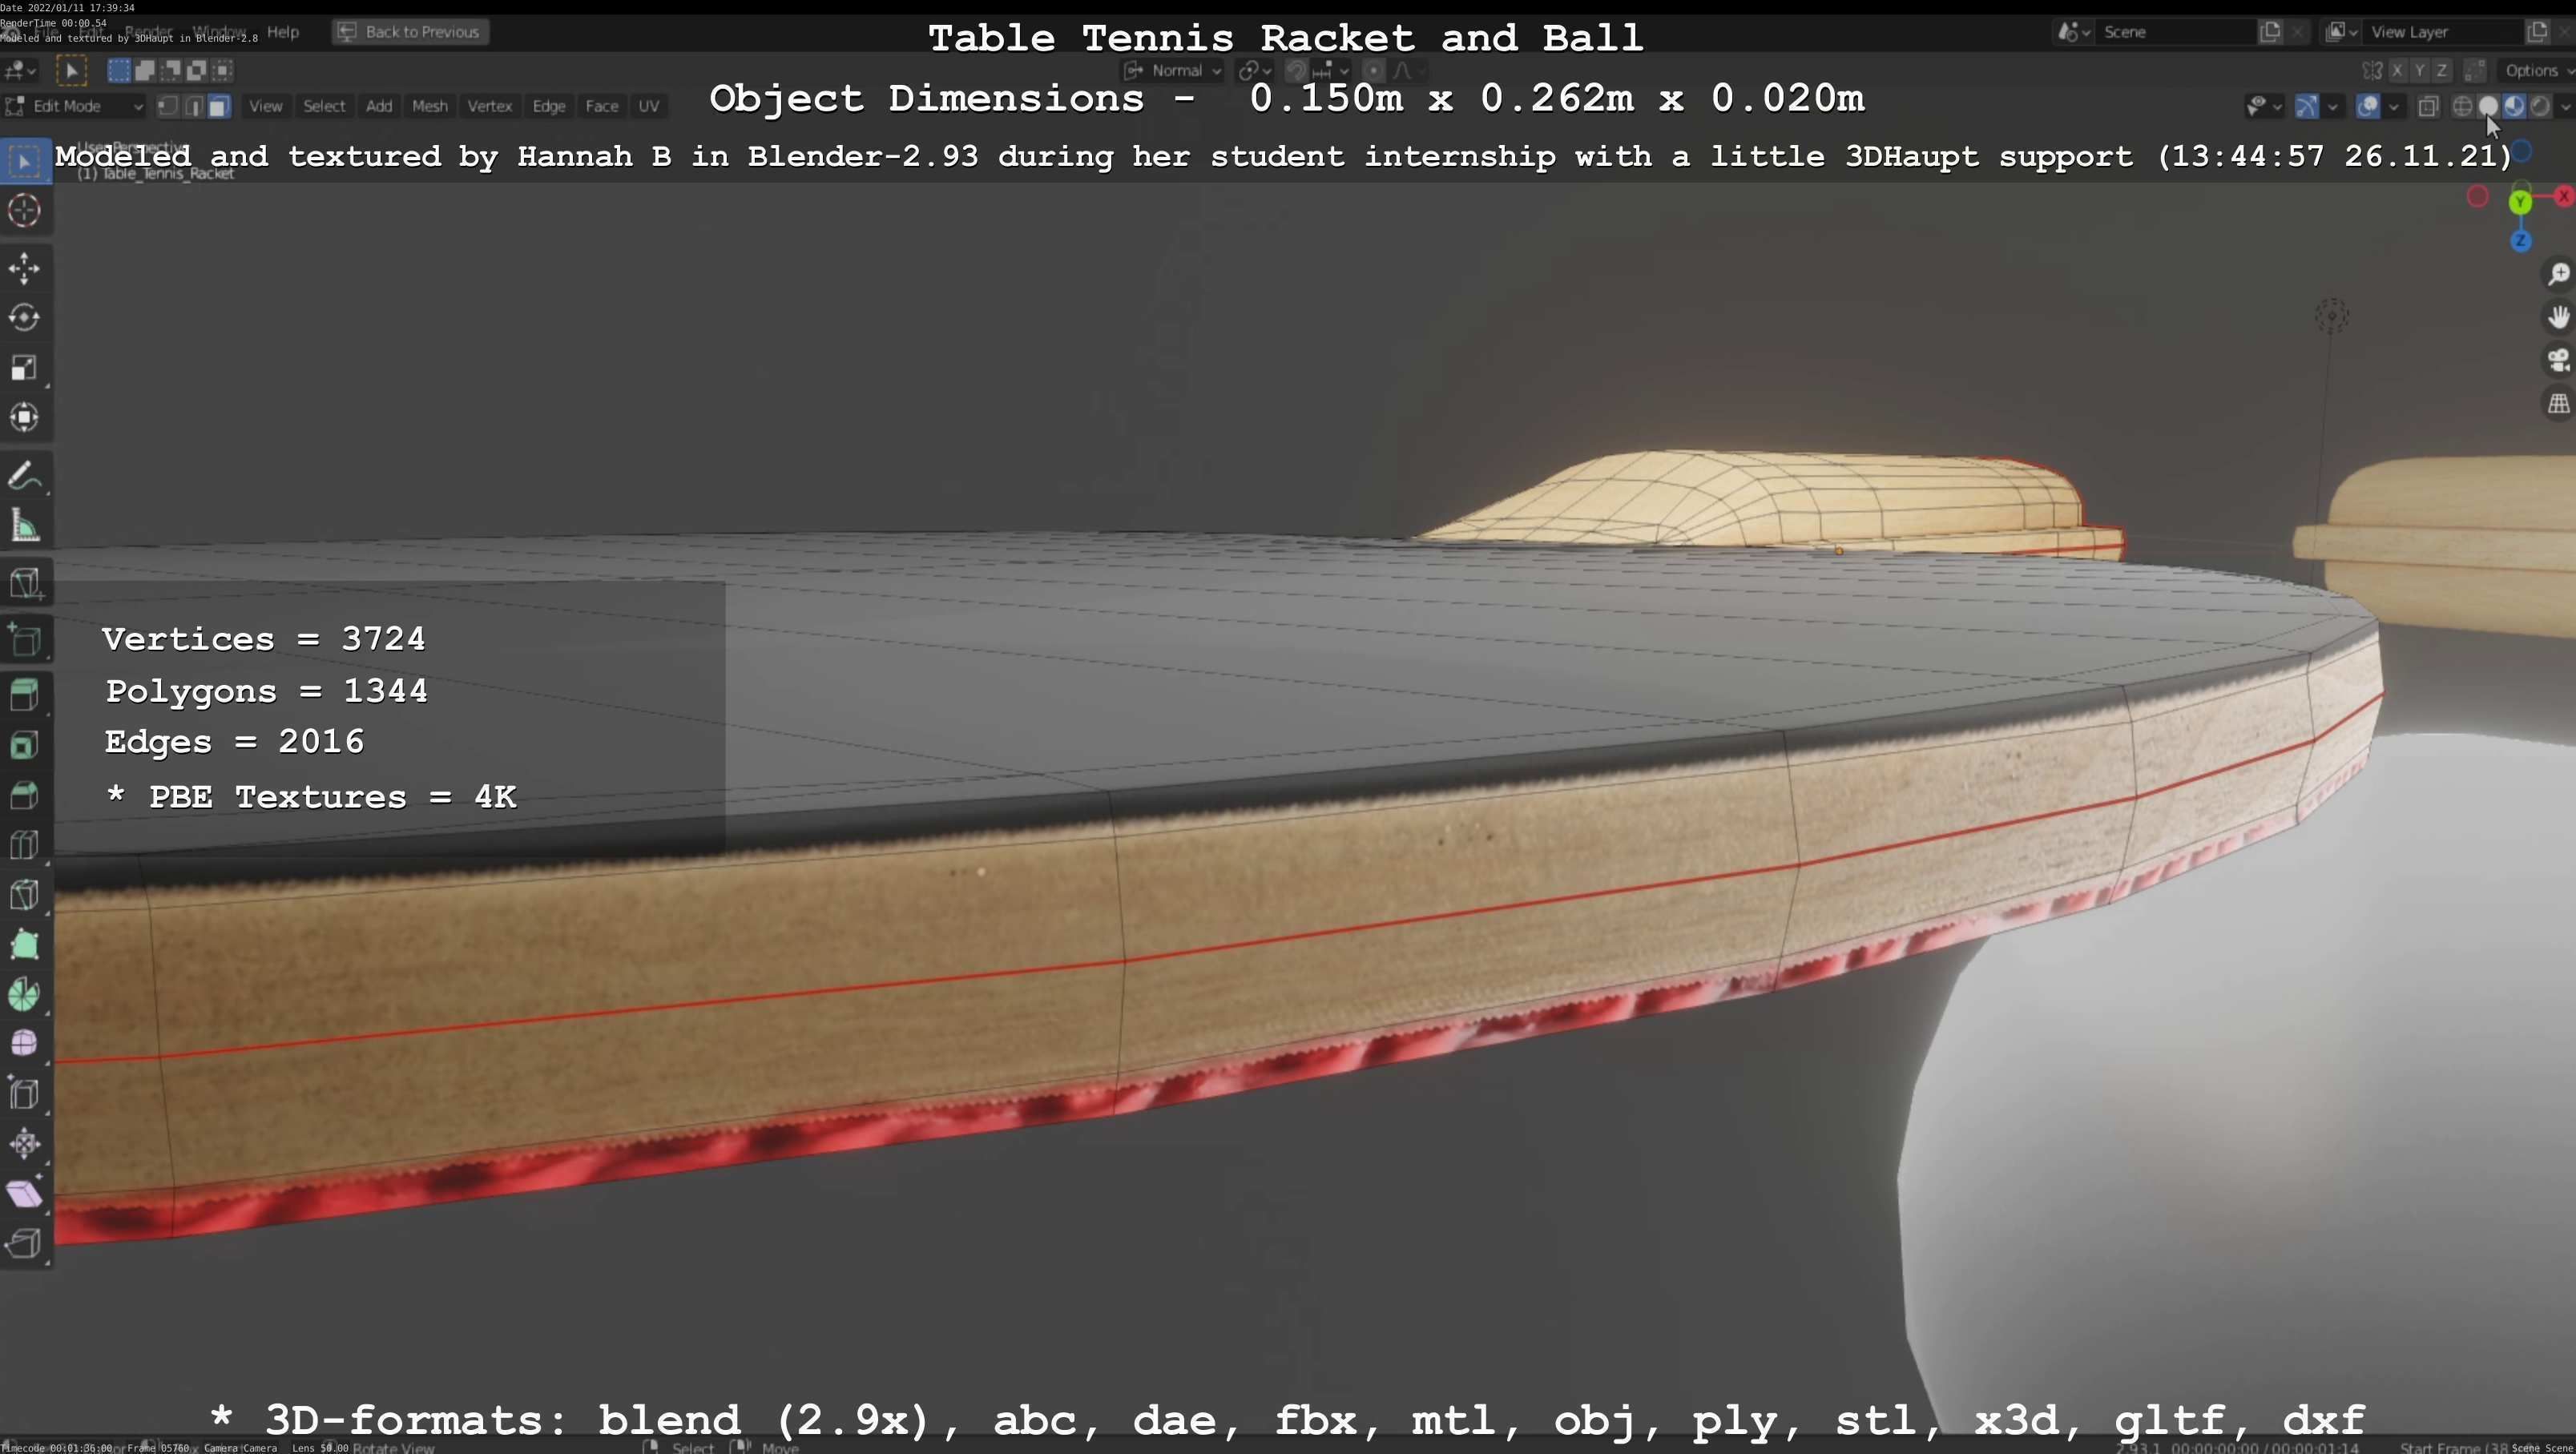Select the Measure tool

[x=24, y=526]
